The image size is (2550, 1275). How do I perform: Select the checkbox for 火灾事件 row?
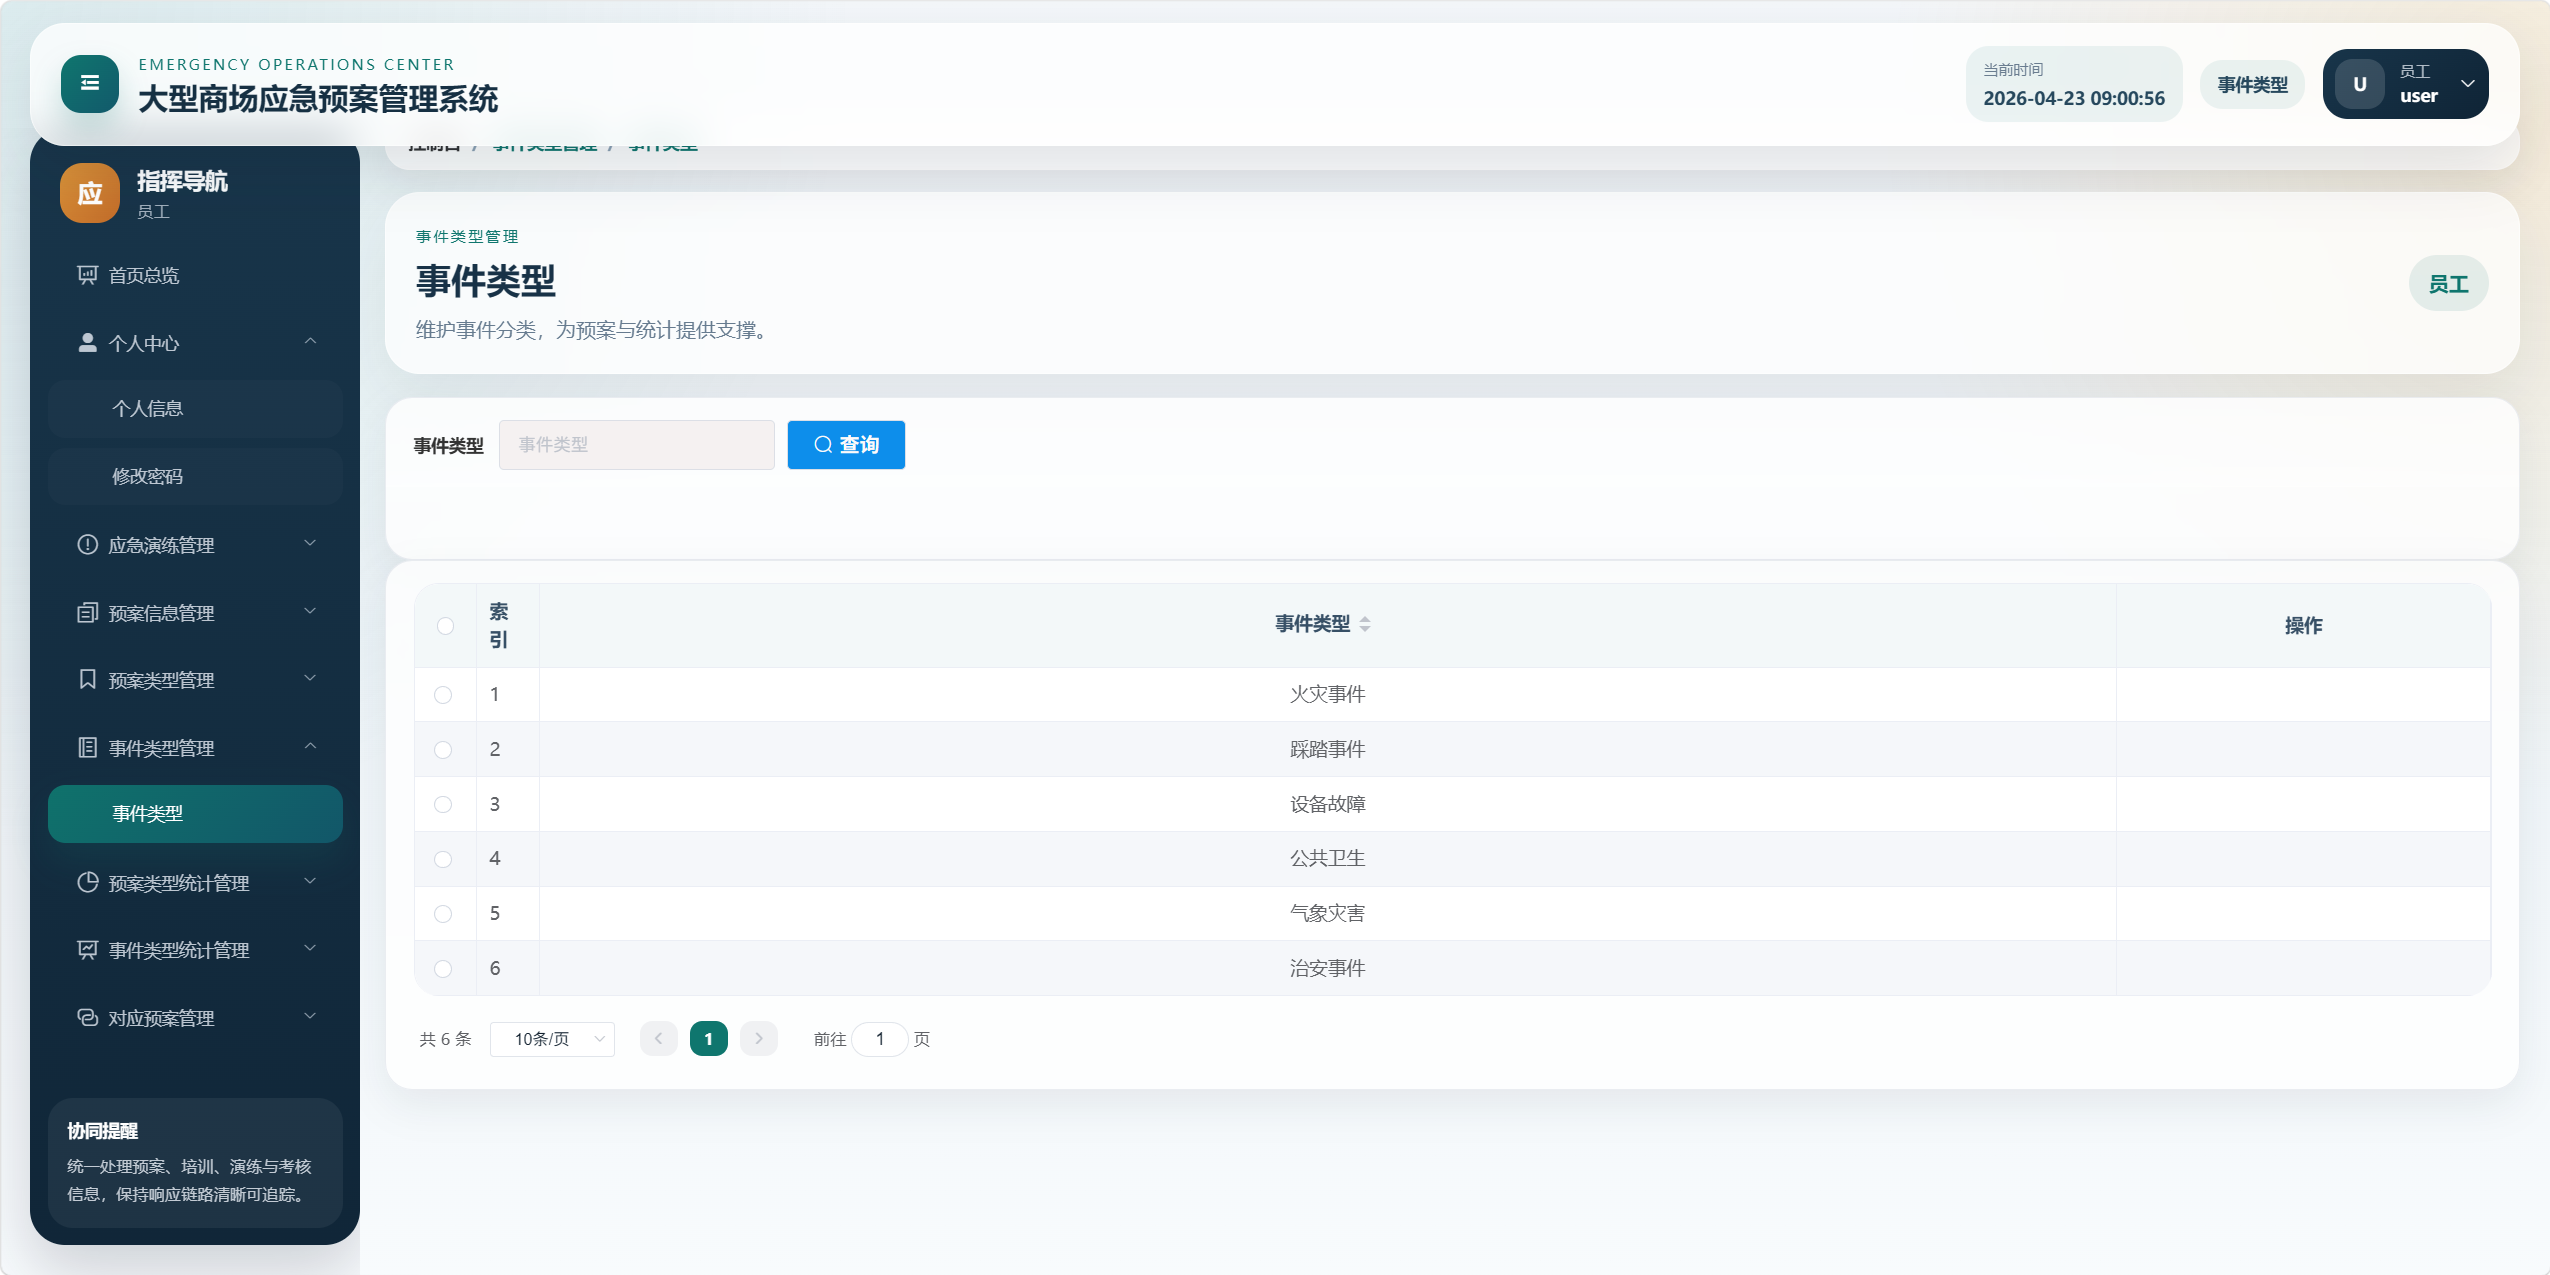[x=443, y=695]
